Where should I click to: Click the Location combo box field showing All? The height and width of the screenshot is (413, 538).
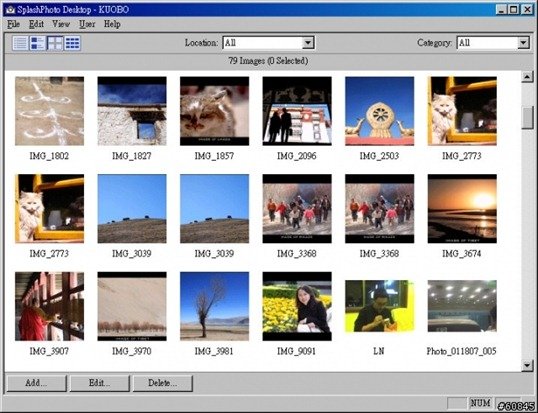(268, 43)
